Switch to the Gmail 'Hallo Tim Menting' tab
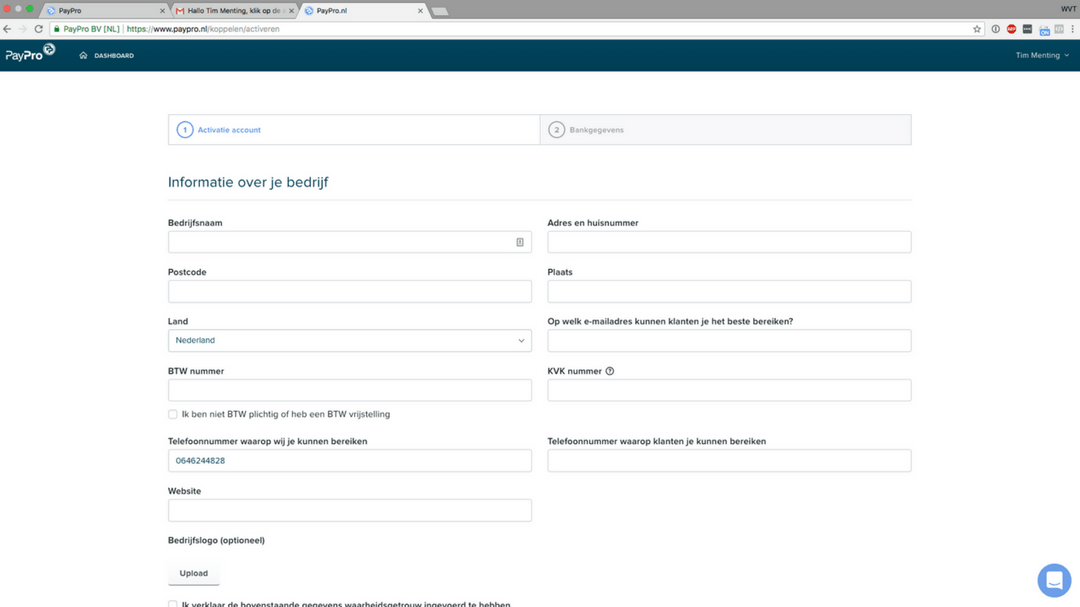This screenshot has width=1080, height=607. (x=234, y=10)
